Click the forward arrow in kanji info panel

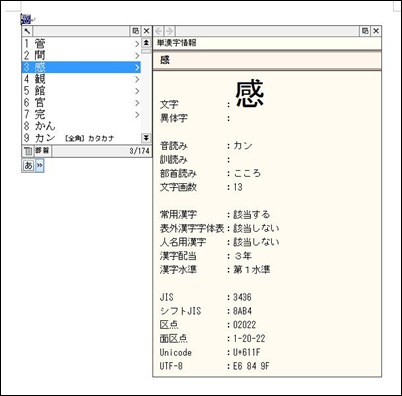[169, 31]
